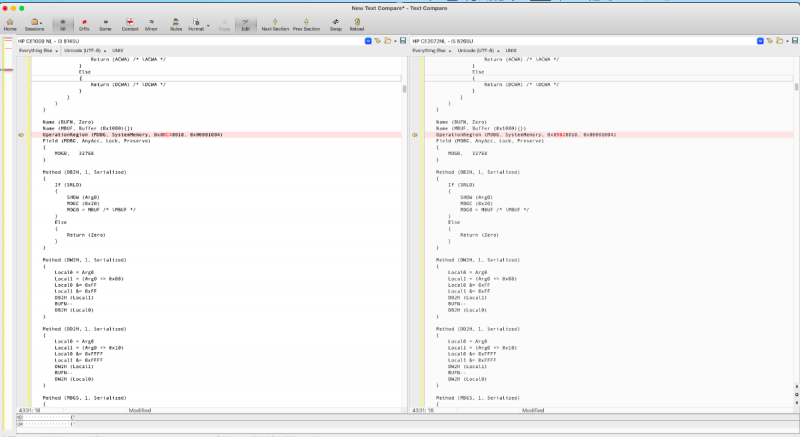Show only differences with Diffs
The width and height of the screenshot is (800, 437).
click(84, 24)
